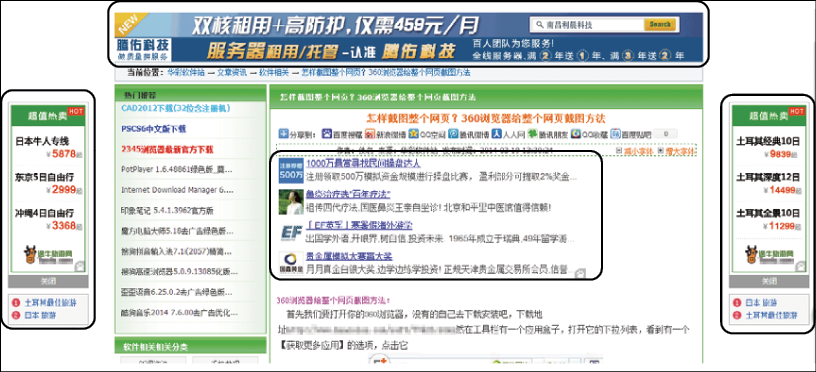Share to Sina Weibo 新浪微博 icon
Screen dimensions: 816x372
369,133
